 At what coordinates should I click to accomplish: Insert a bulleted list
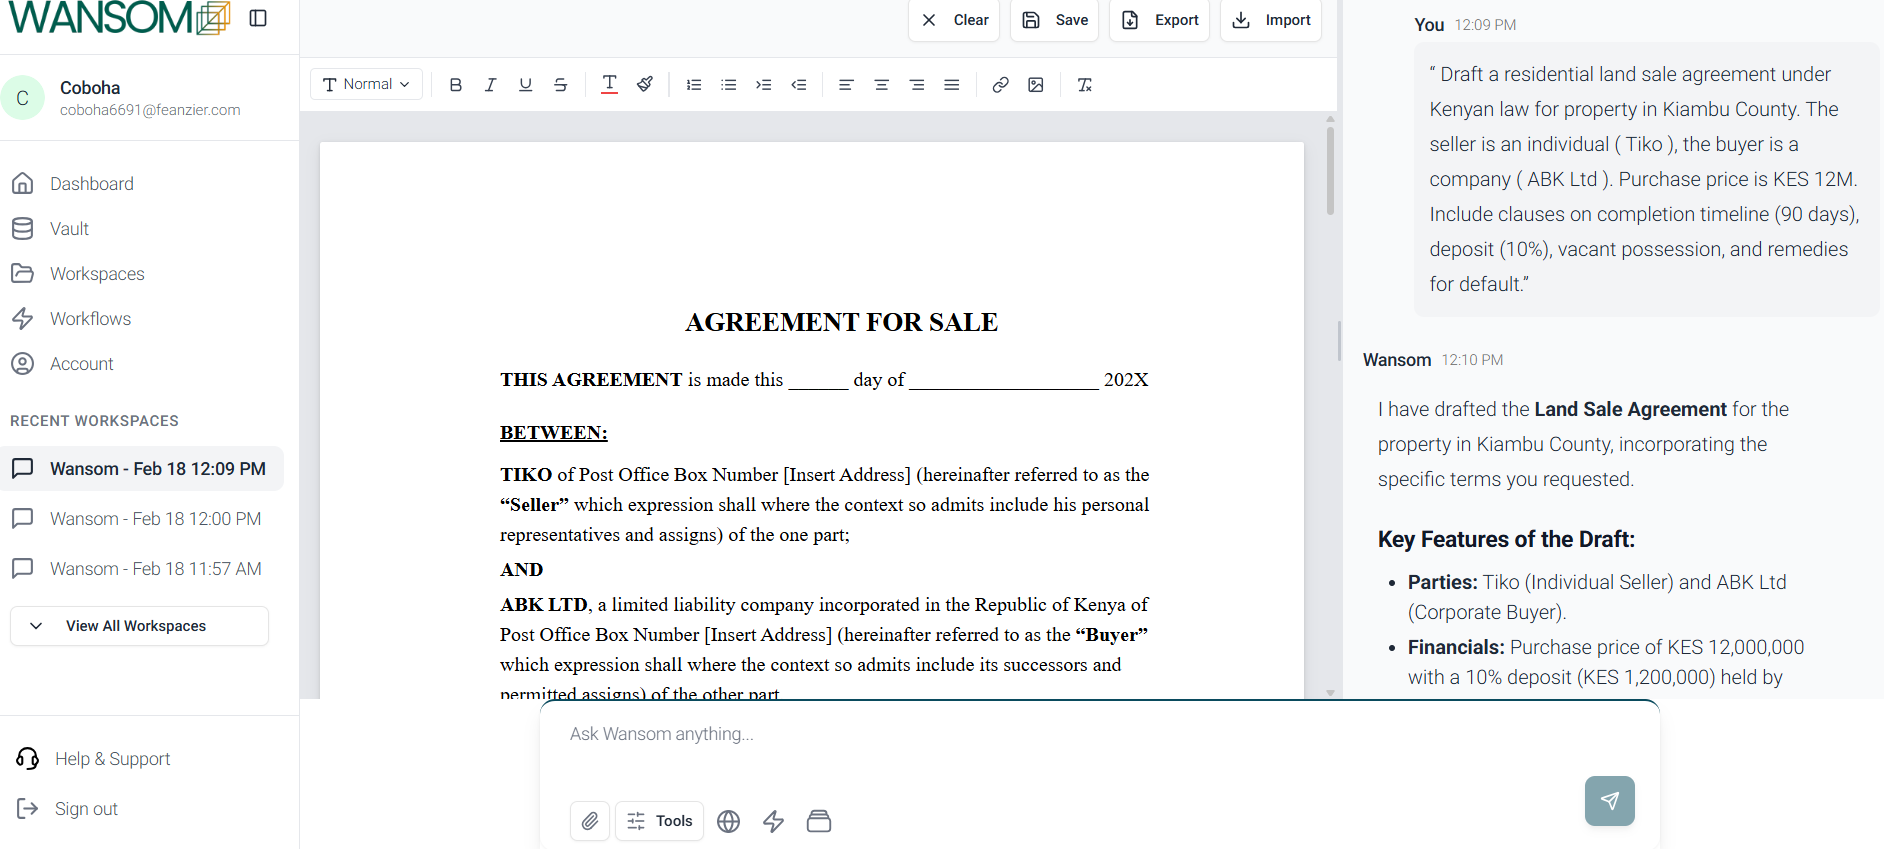pos(729,85)
